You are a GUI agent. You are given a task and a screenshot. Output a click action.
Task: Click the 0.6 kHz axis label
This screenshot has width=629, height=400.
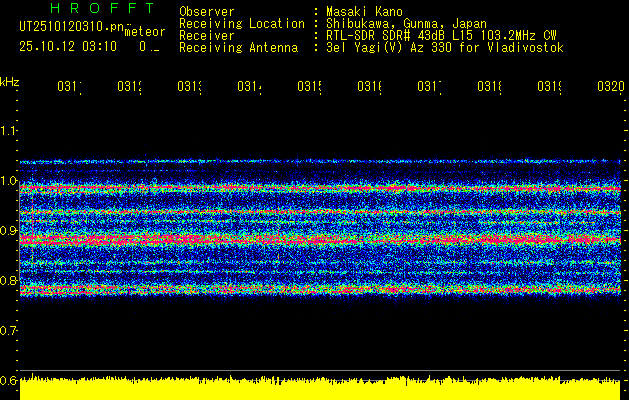pos(8,380)
